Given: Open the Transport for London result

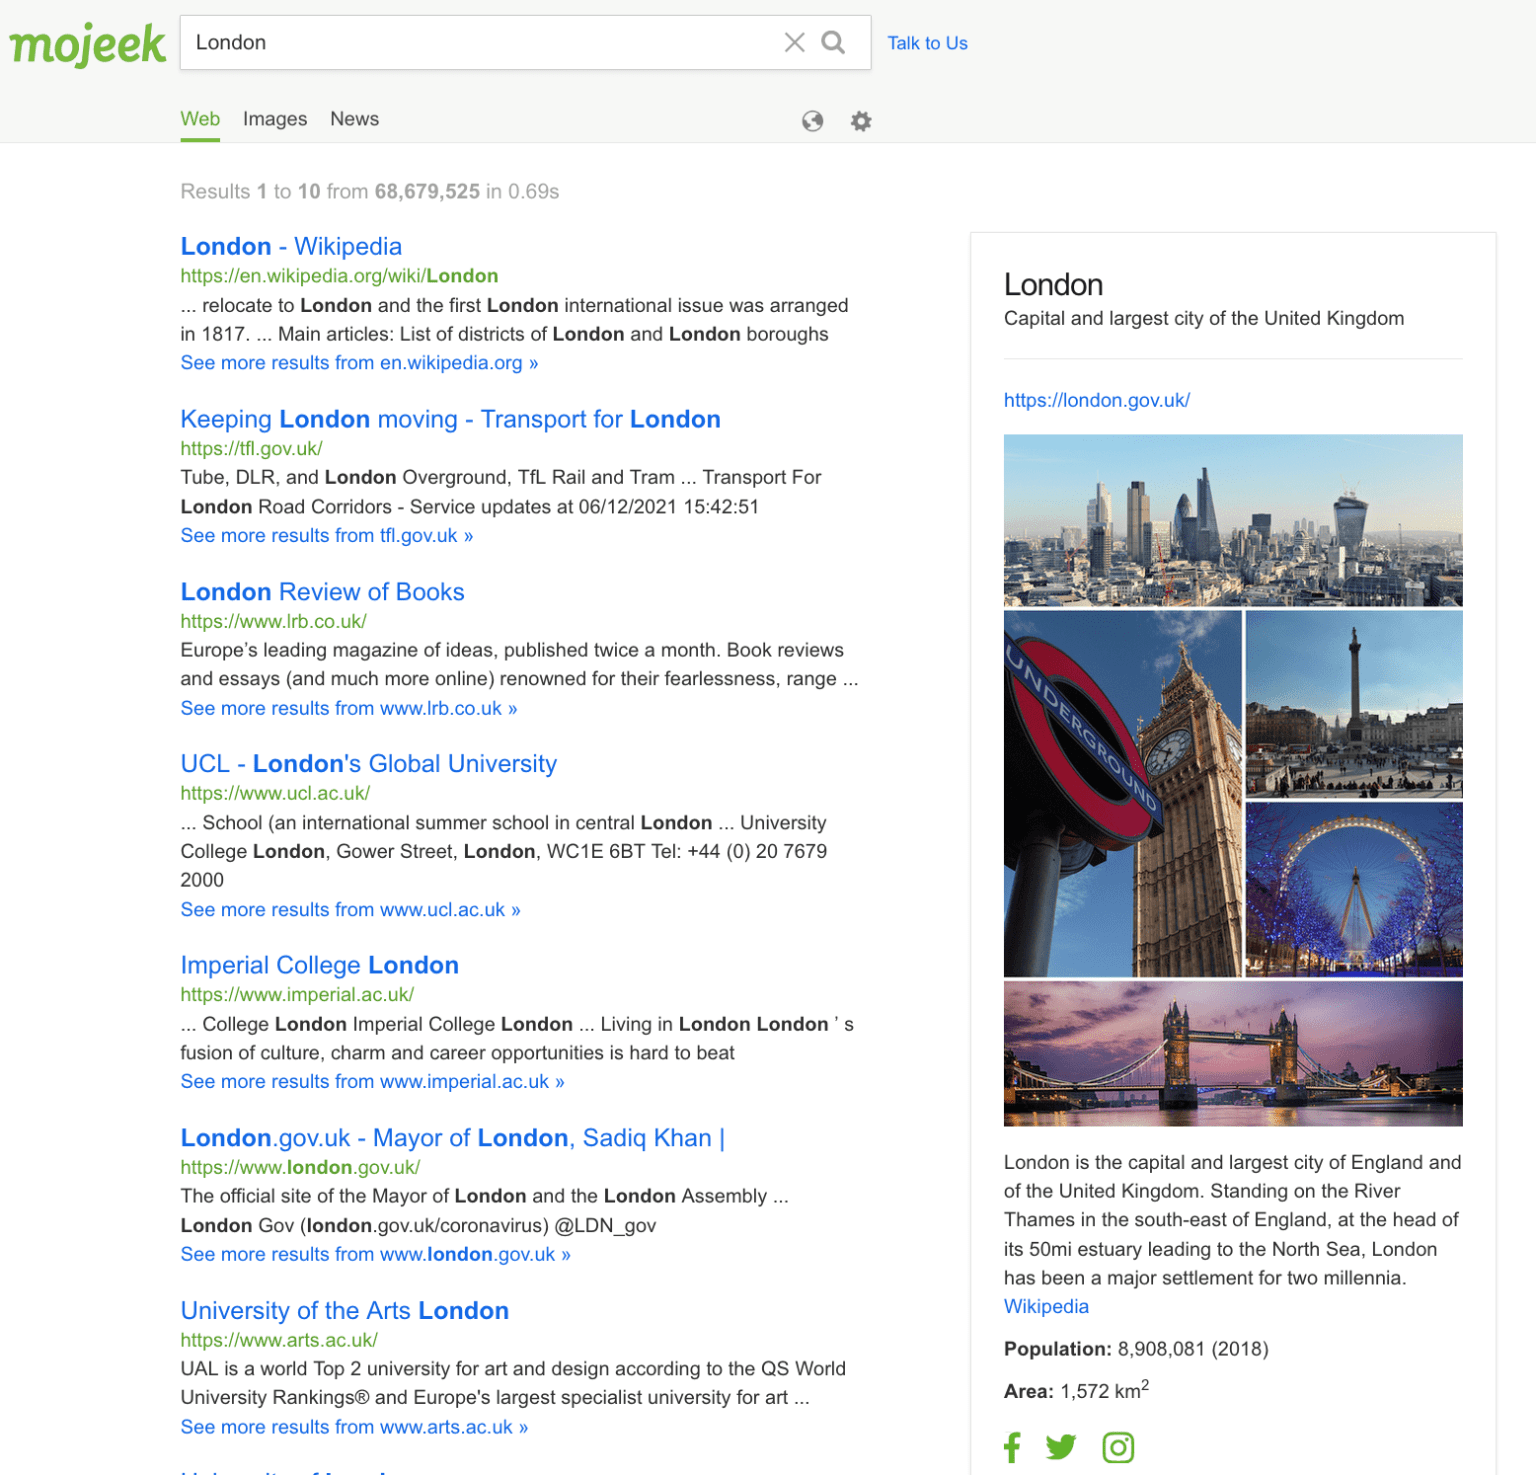Looking at the screenshot, I should coord(450,419).
